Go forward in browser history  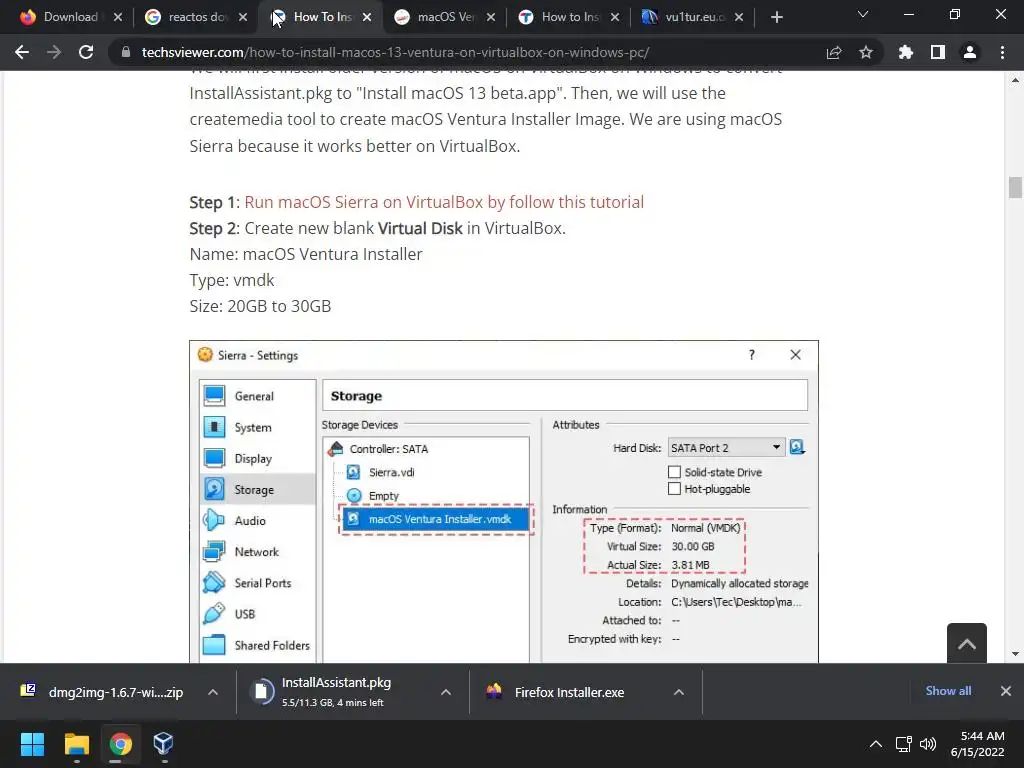pyautogui.click(x=54, y=52)
